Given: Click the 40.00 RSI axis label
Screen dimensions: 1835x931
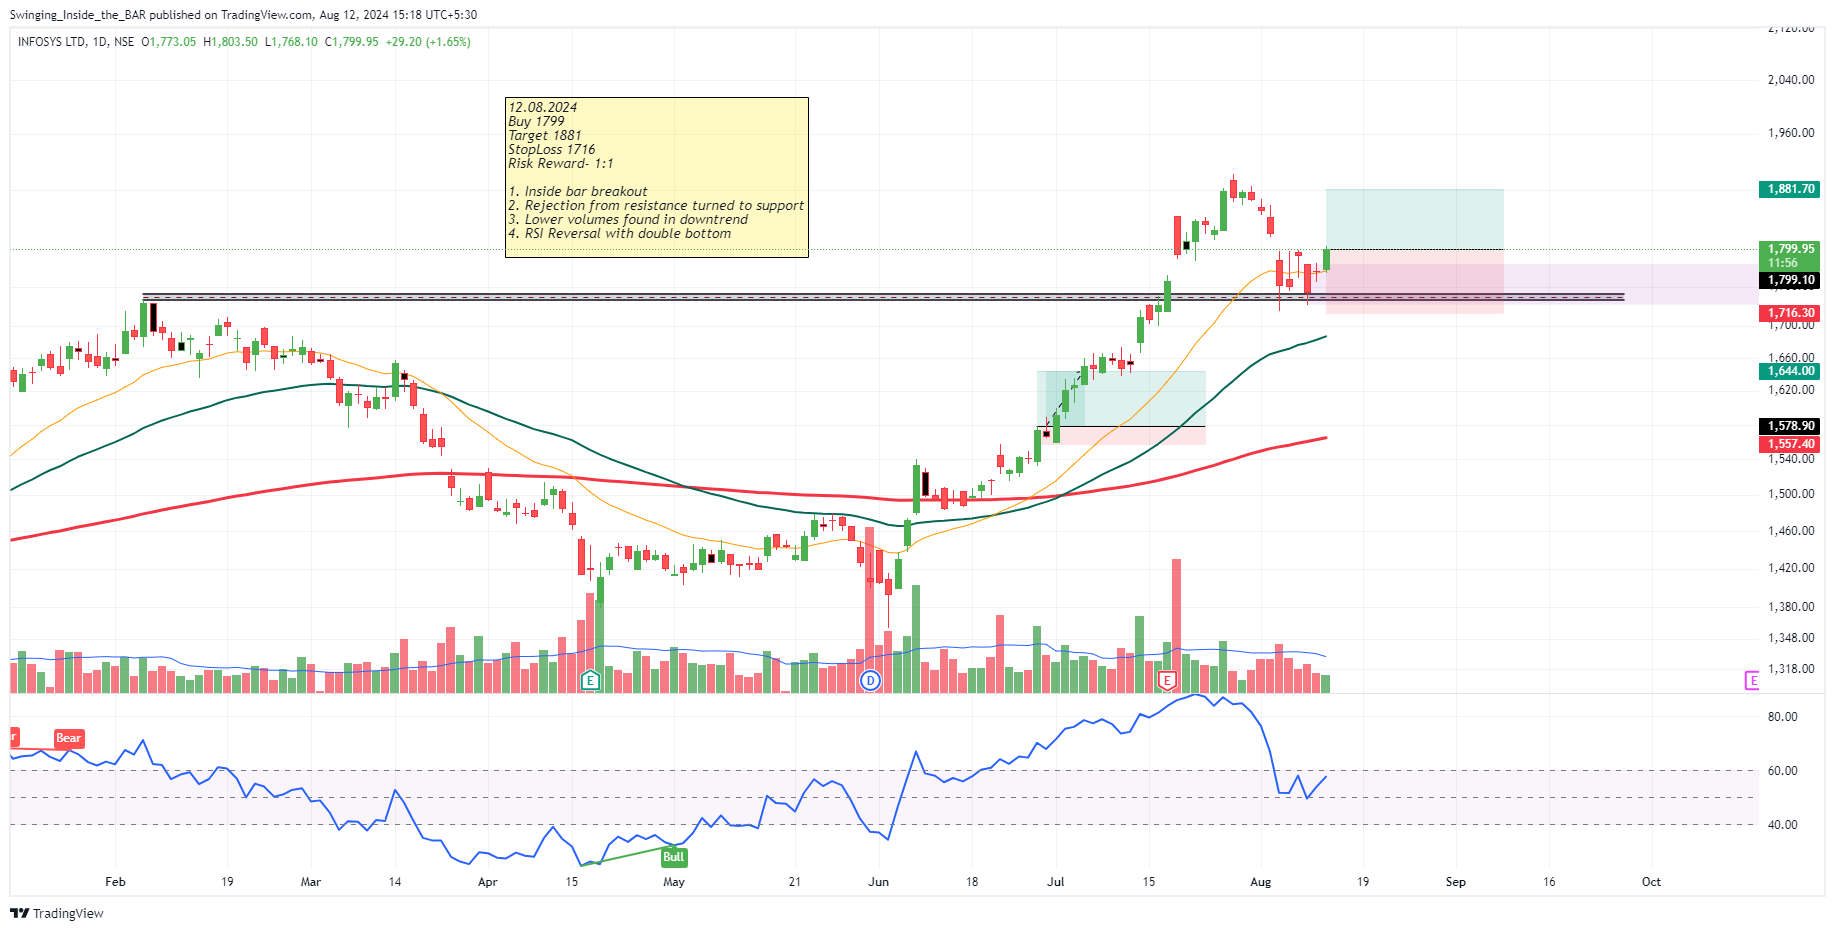Looking at the screenshot, I should click(x=1783, y=825).
